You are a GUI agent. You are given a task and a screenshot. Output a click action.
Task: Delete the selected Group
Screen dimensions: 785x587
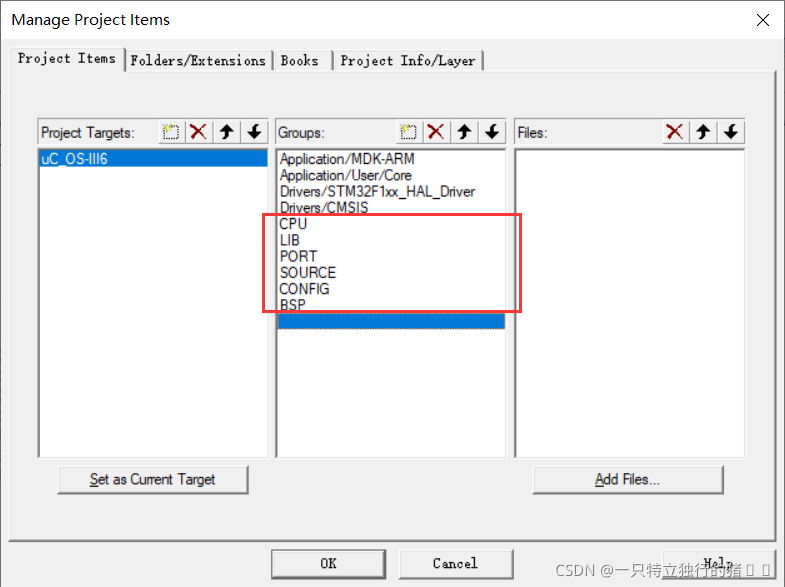coord(436,132)
